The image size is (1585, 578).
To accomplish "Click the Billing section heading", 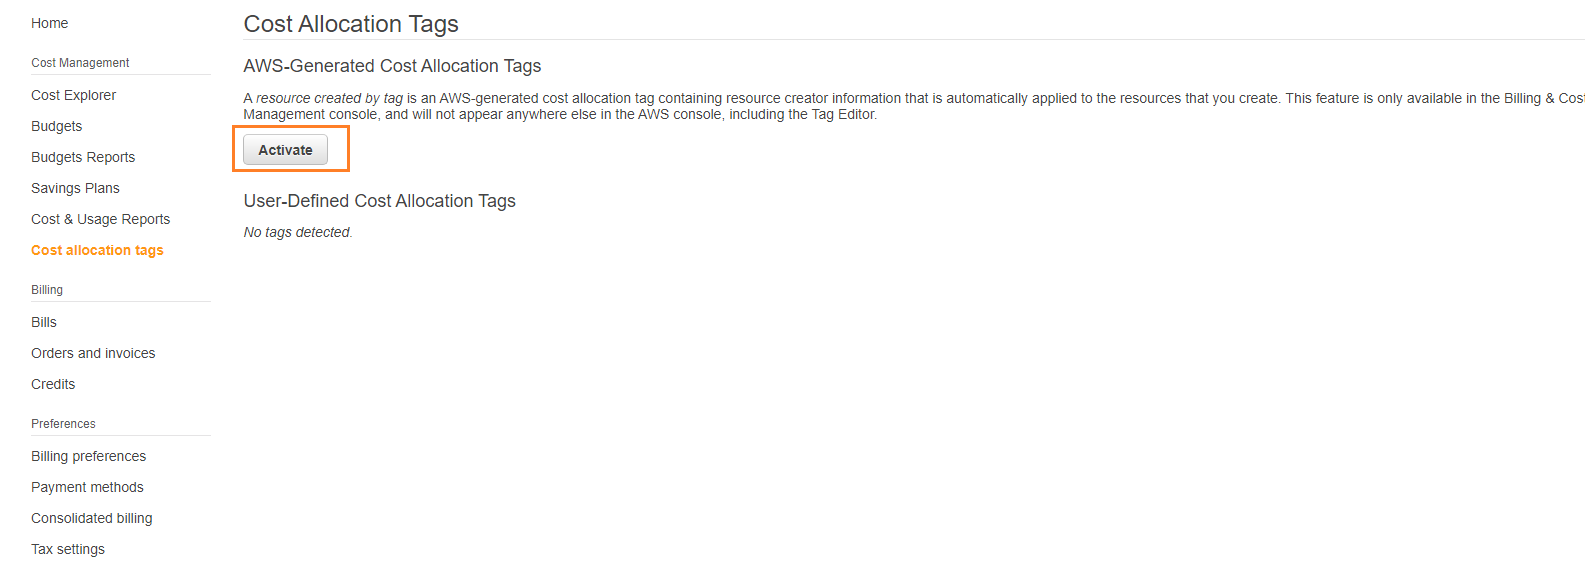I will [47, 290].
